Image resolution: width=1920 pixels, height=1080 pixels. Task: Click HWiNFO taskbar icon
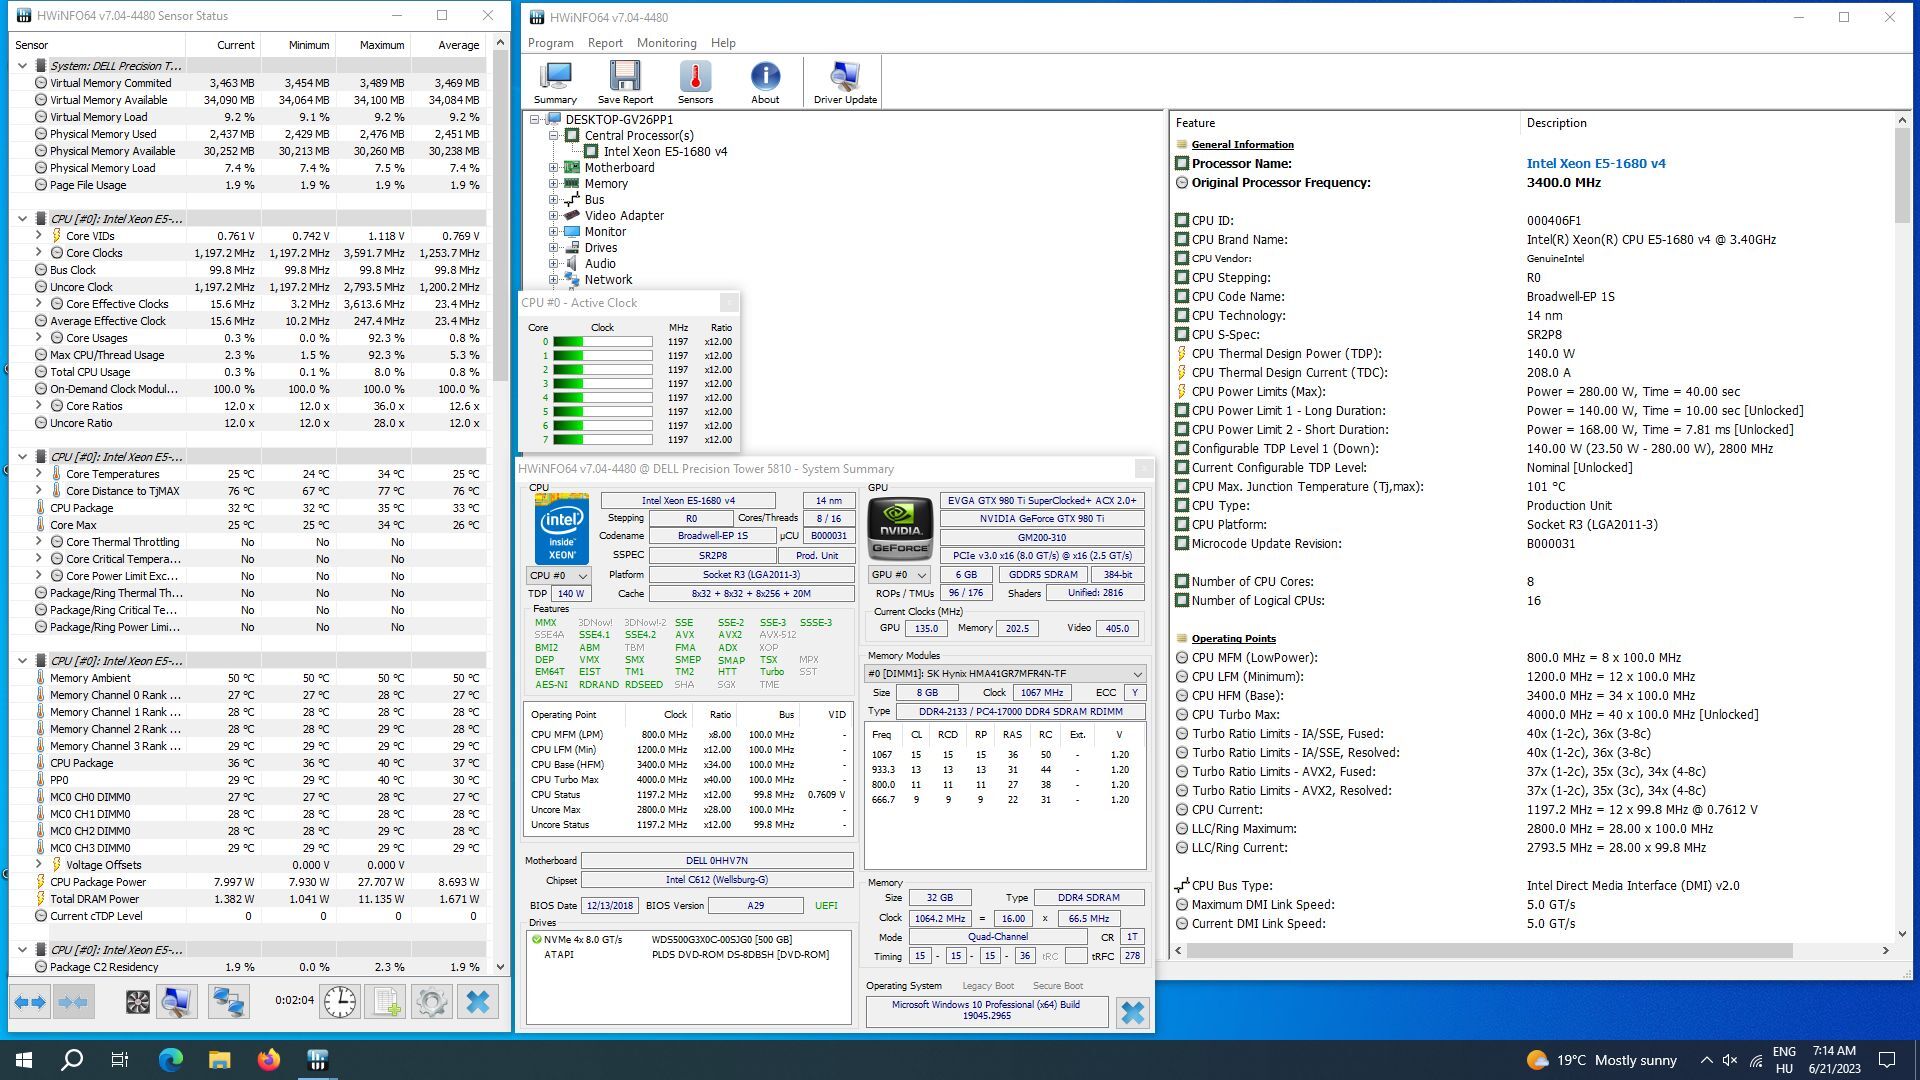[x=318, y=1060]
